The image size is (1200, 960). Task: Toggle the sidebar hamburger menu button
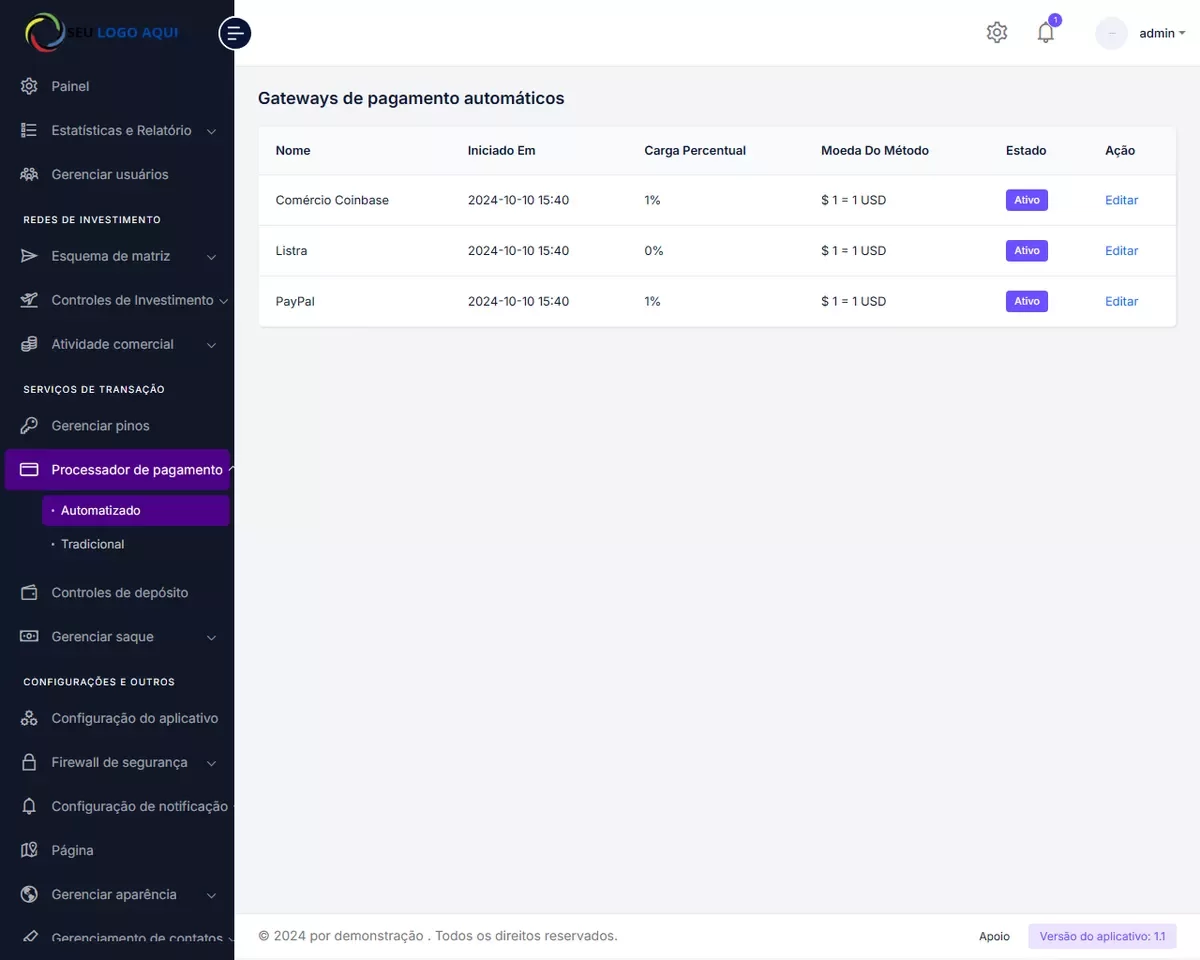[x=235, y=33]
